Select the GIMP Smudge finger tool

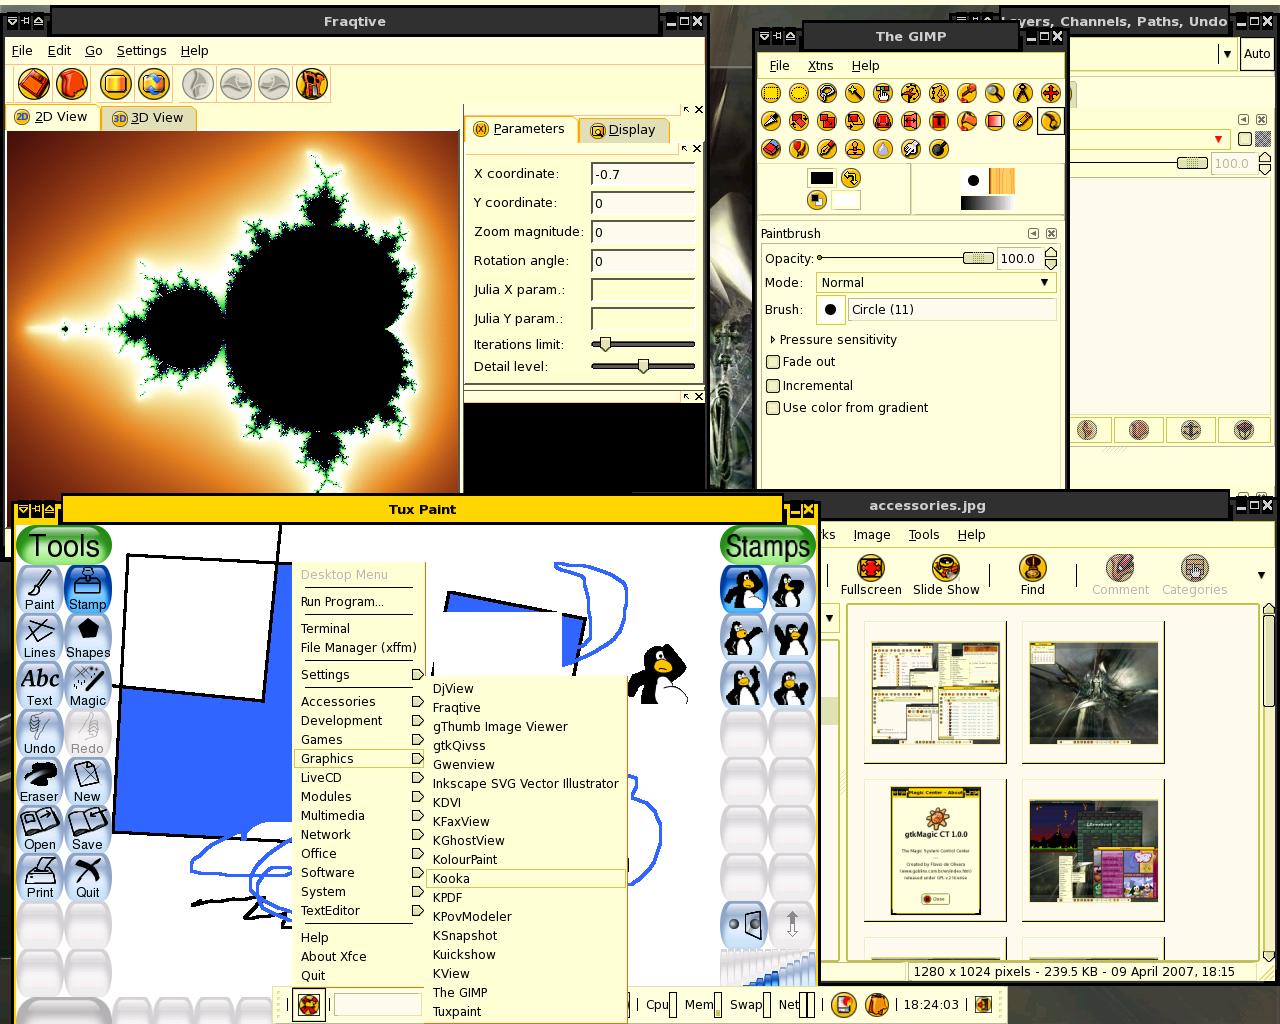pos(911,149)
